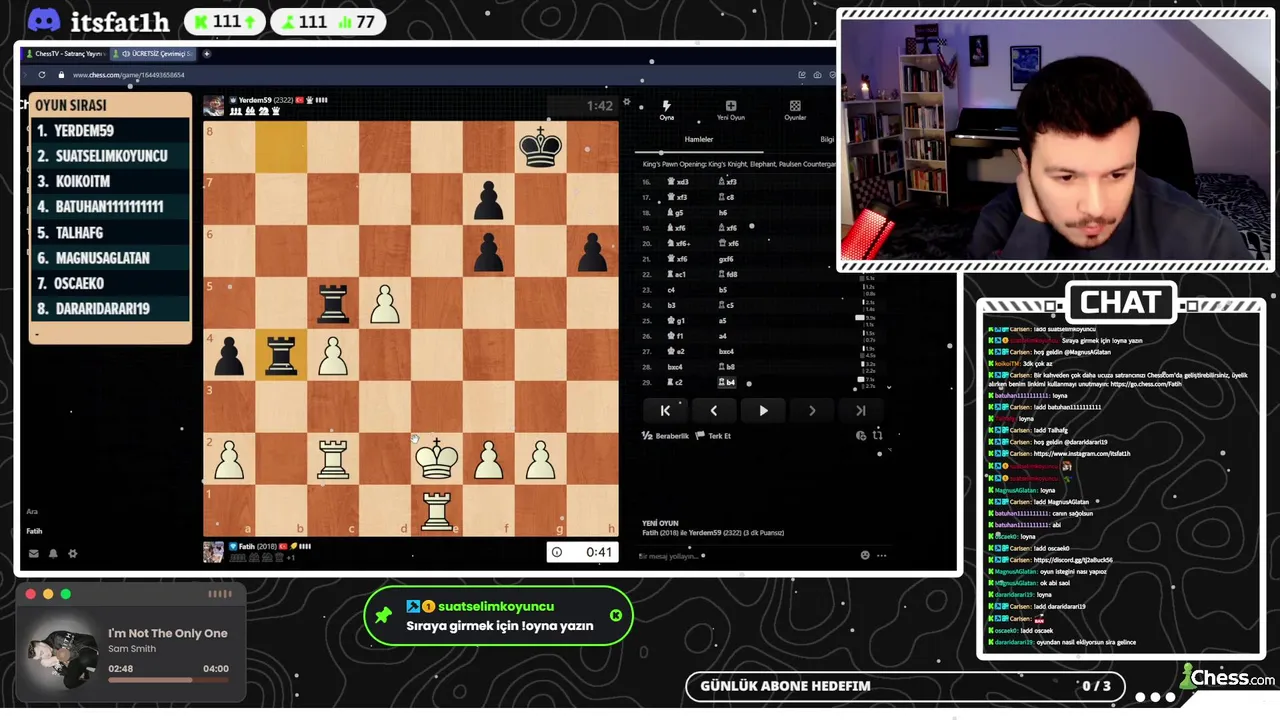Select the white rook on c2
This screenshot has width=1280, height=720.
333,459
